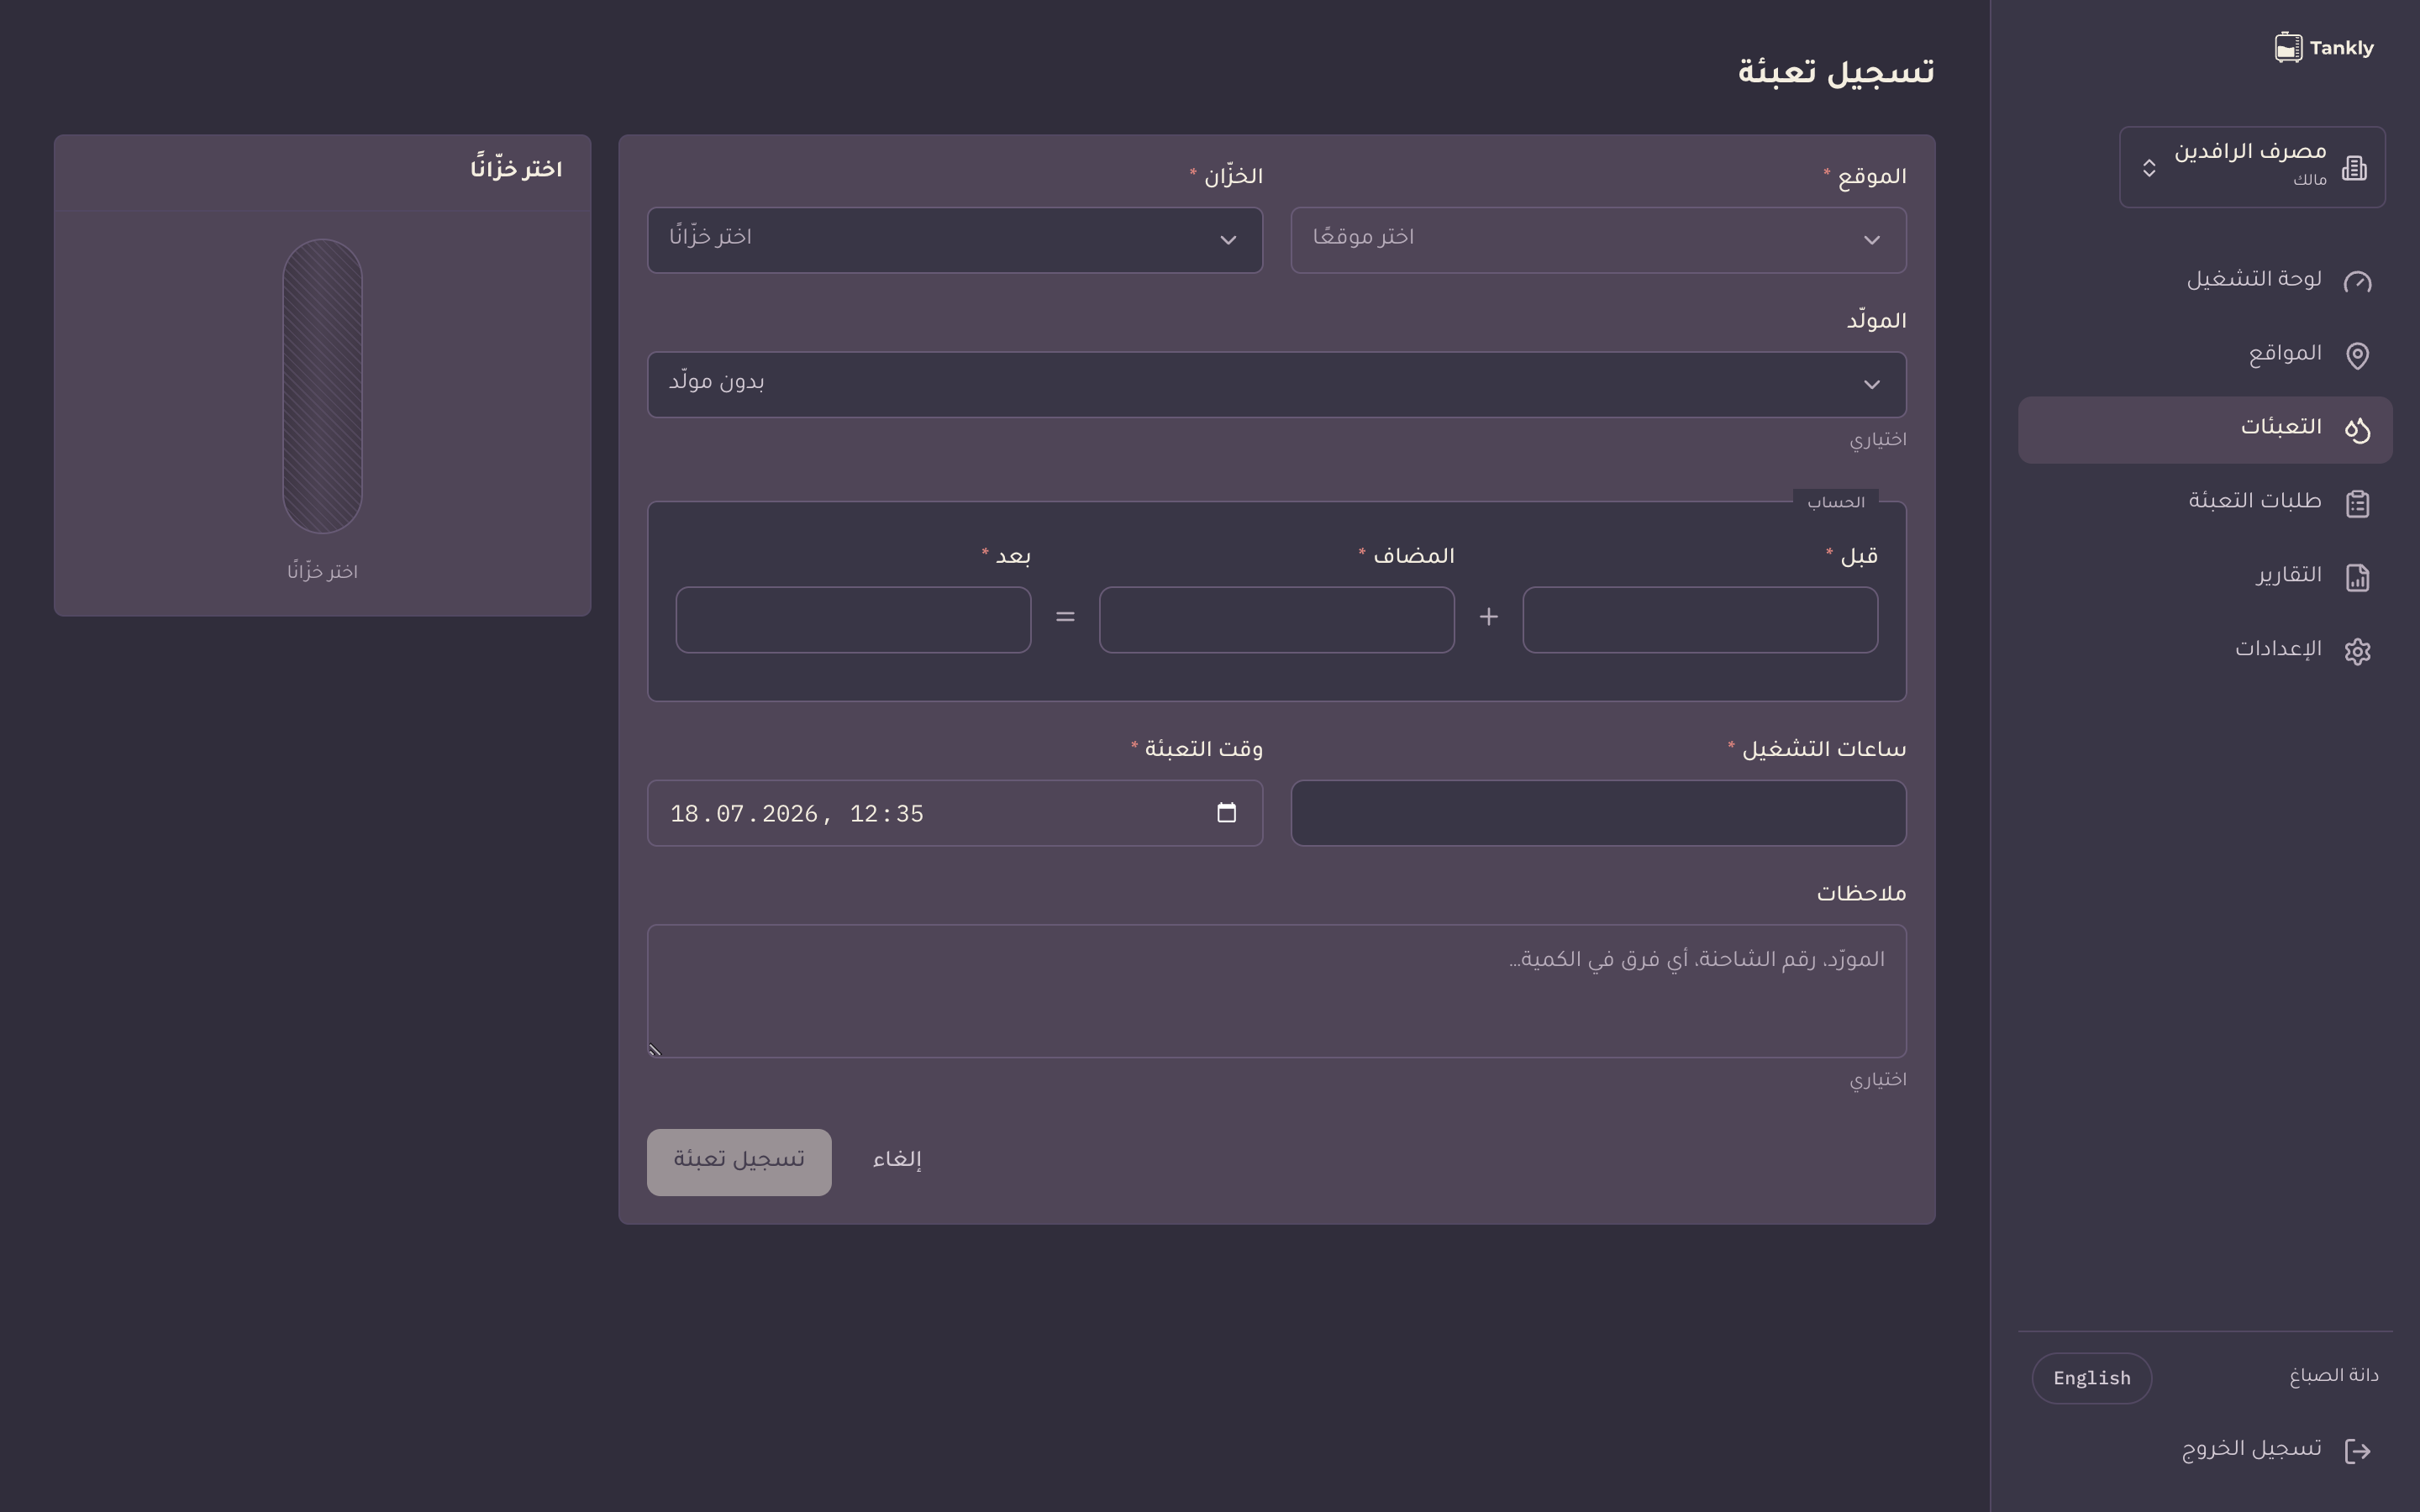Click the clipboard icon for طلبات التعبئة

[x=2357, y=503]
